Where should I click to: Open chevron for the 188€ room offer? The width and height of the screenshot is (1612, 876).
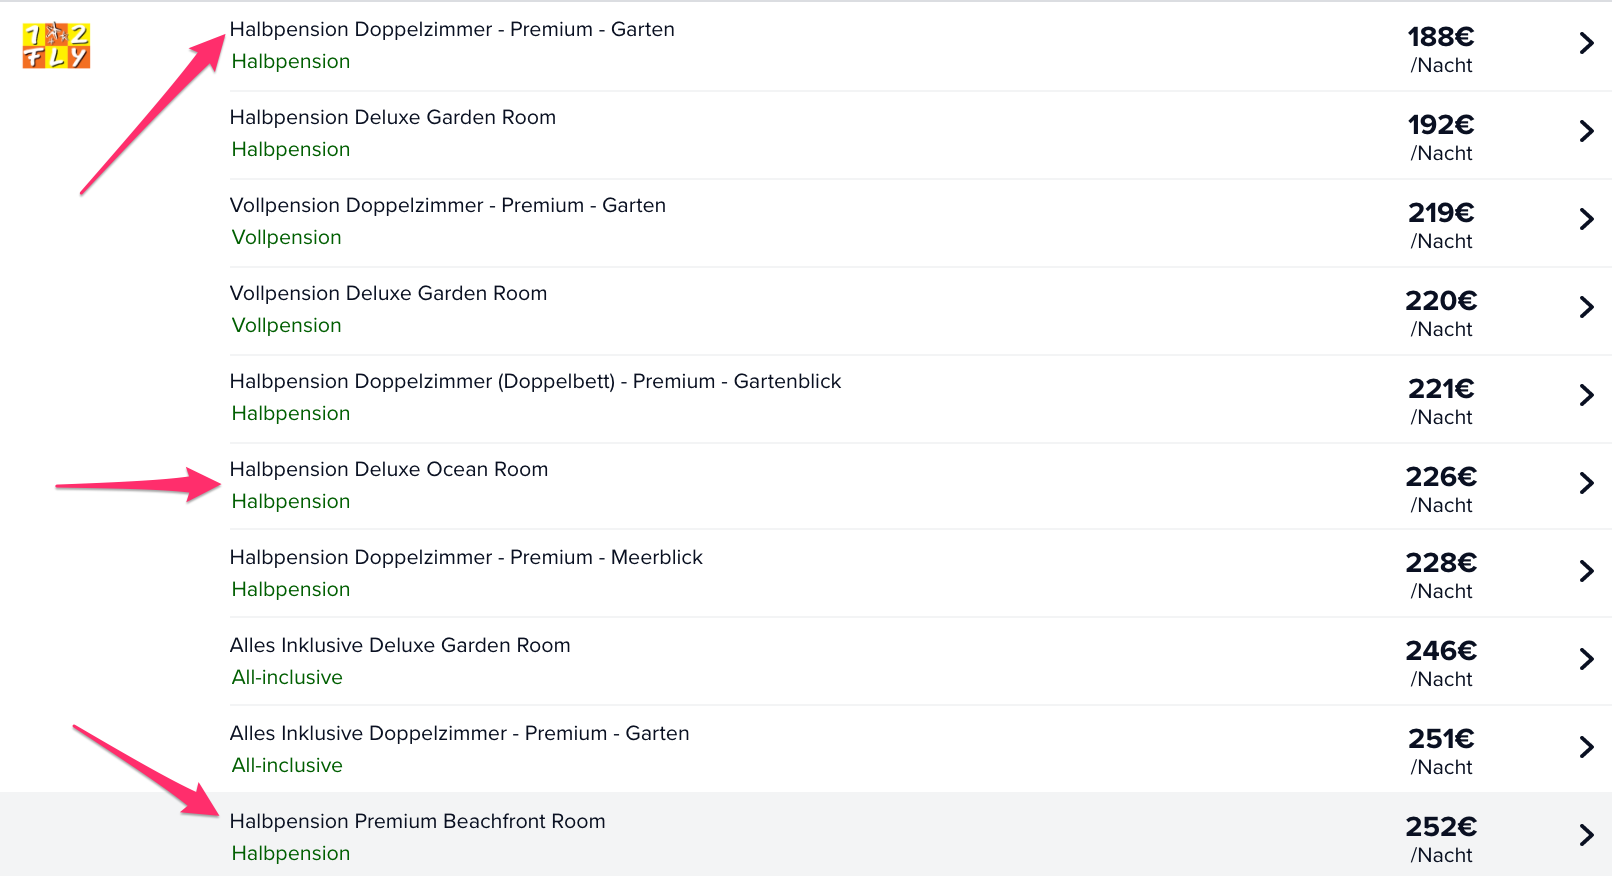[x=1586, y=43]
